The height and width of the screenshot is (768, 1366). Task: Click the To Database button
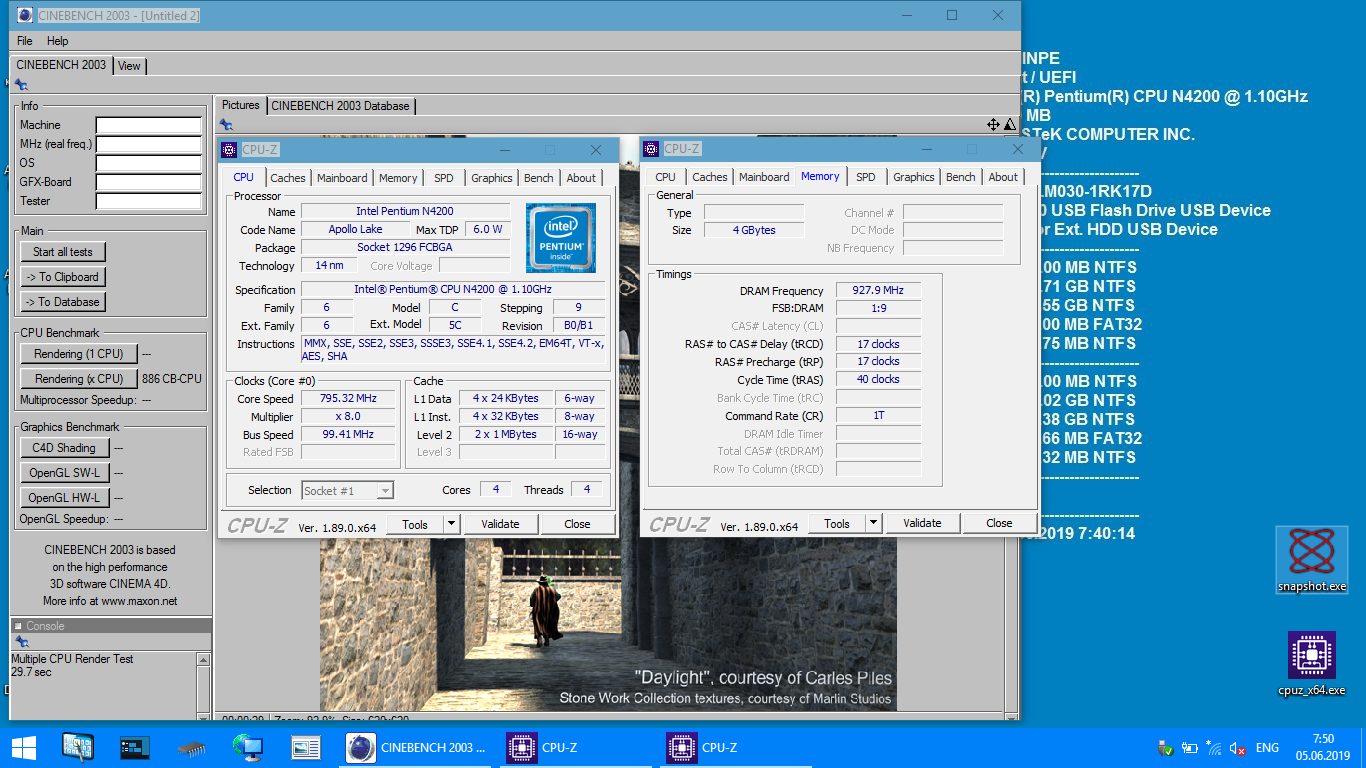coord(63,302)
